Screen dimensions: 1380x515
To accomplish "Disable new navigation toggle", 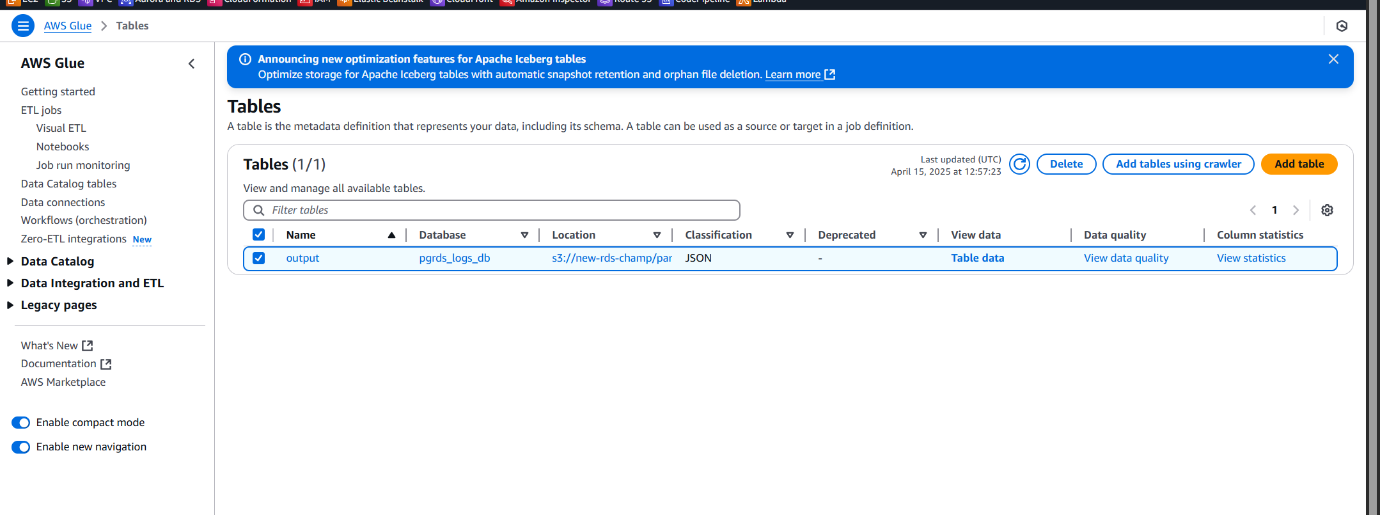I will point(21,447).
